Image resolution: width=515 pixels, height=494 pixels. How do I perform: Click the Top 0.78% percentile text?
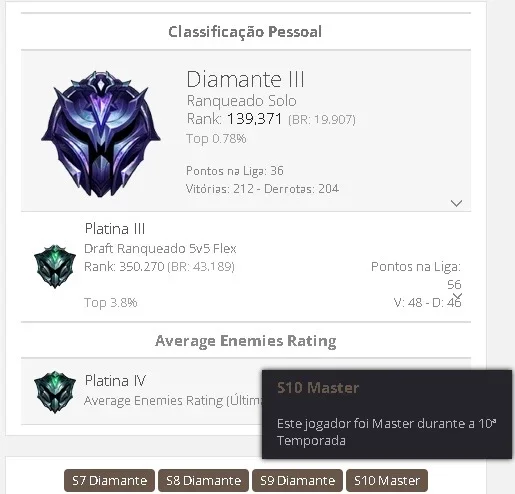pos(216,138)
